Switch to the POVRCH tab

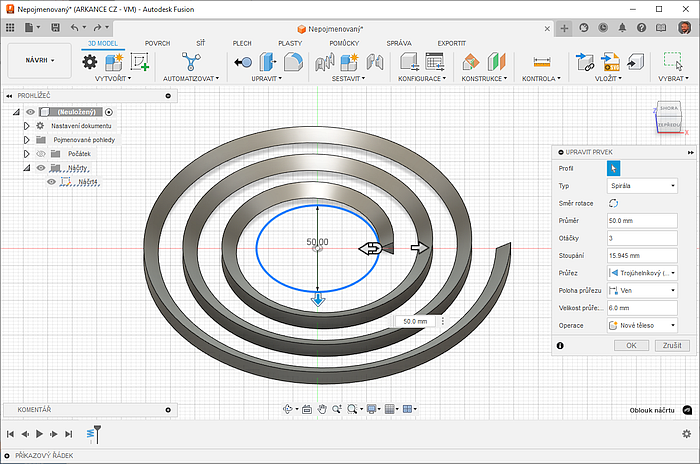pos(157,44)
